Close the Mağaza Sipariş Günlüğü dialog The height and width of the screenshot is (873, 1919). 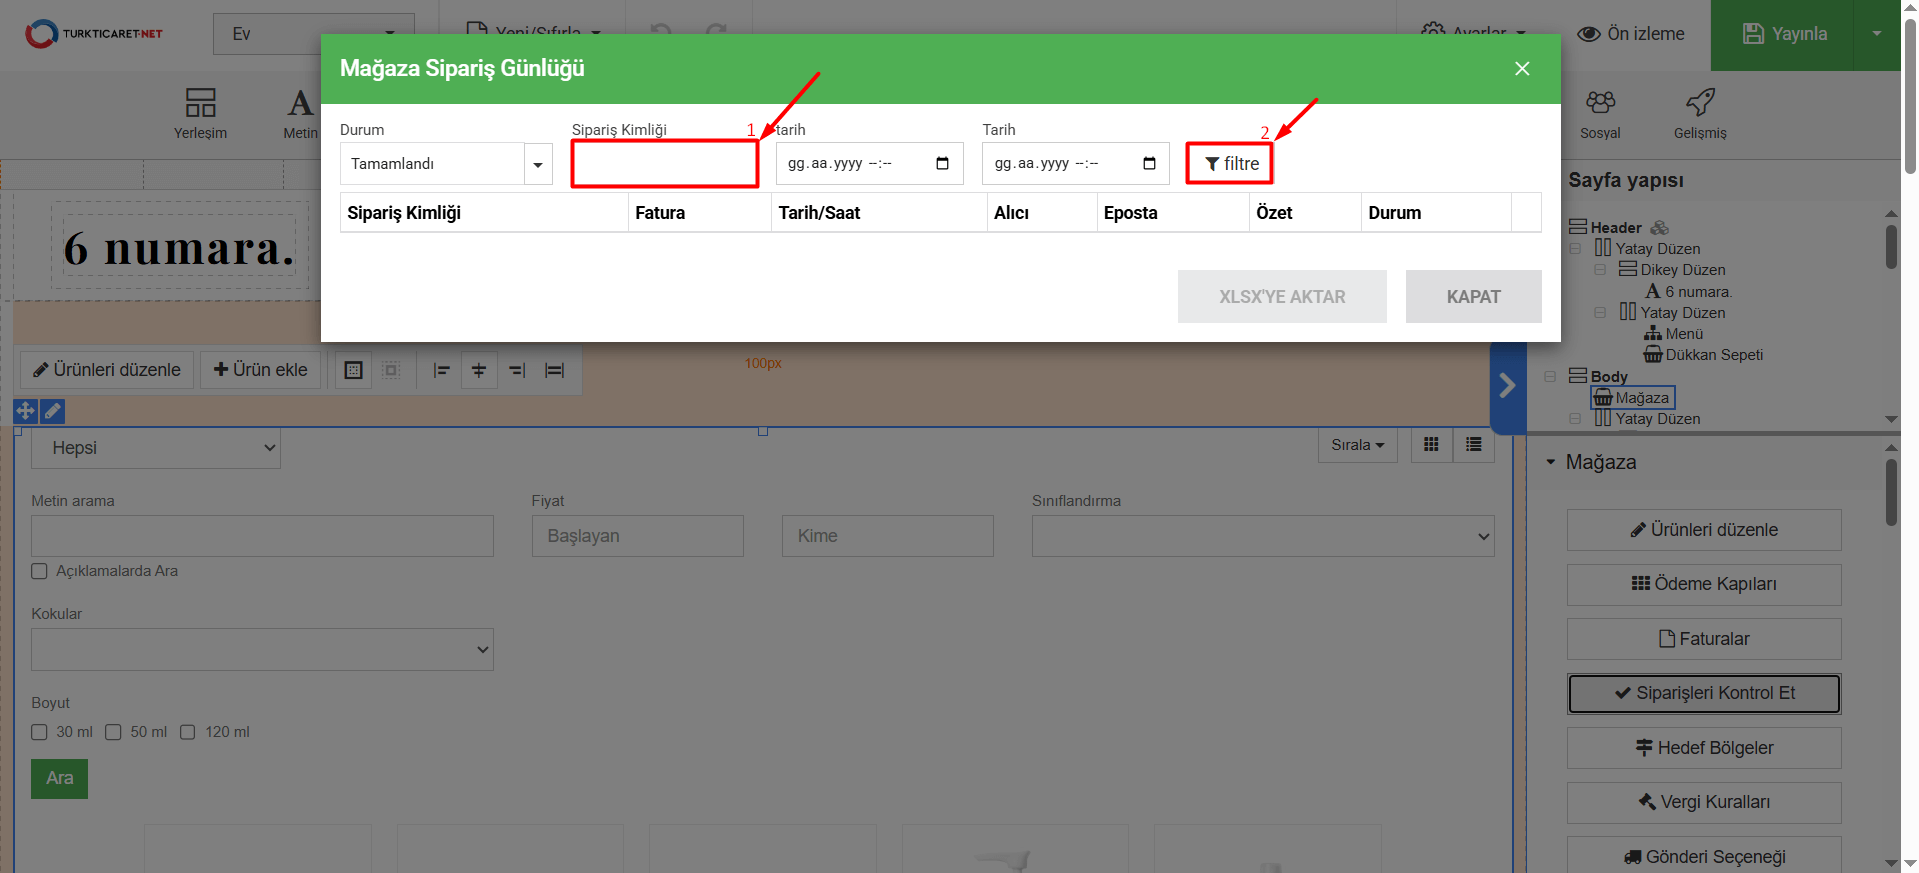(x=1521, y=68)
